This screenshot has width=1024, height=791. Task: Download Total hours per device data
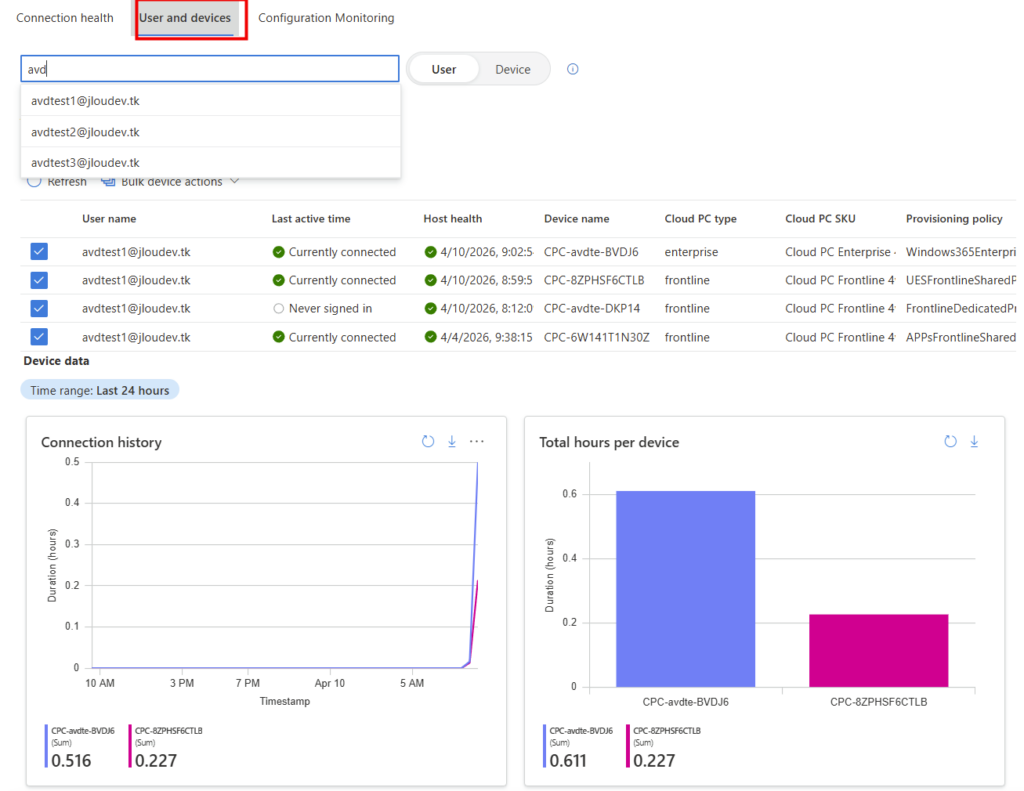click(x=974, y=441)
